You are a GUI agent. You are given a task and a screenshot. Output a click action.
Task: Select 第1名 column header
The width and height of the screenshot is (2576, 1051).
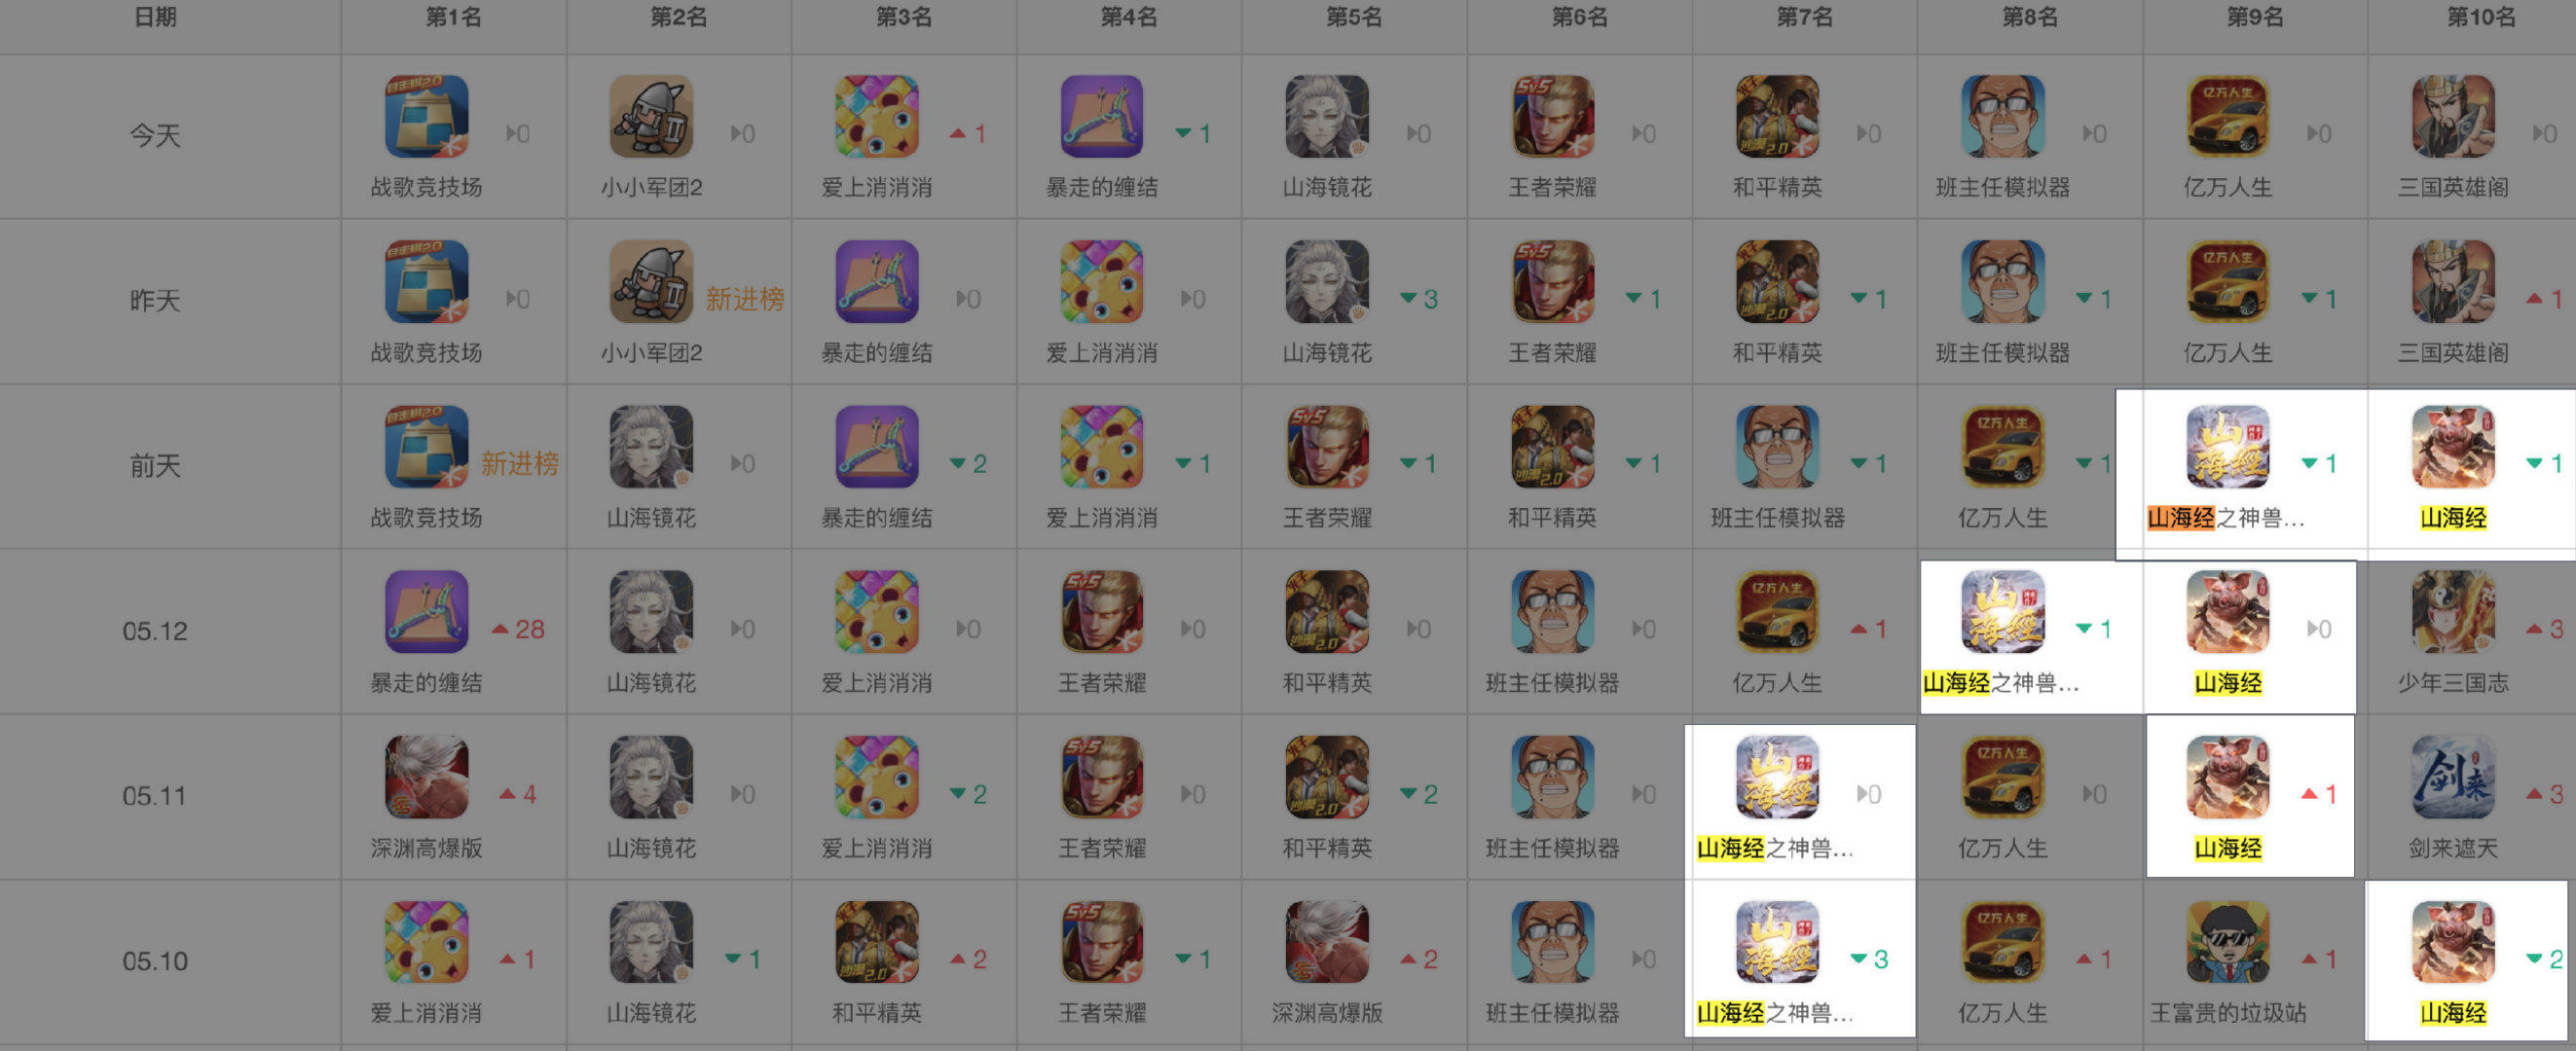coord(454,17)
